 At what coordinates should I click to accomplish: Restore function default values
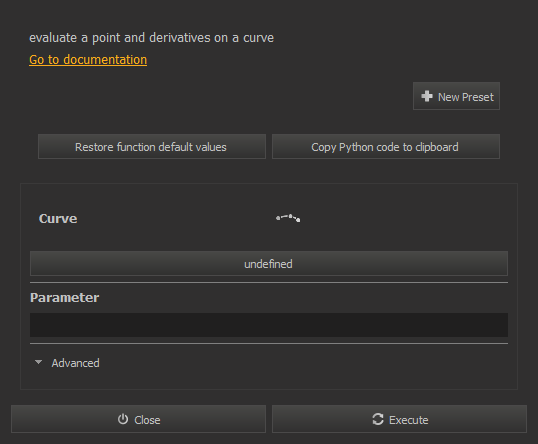pyautogui.click(x=152, y=147)
